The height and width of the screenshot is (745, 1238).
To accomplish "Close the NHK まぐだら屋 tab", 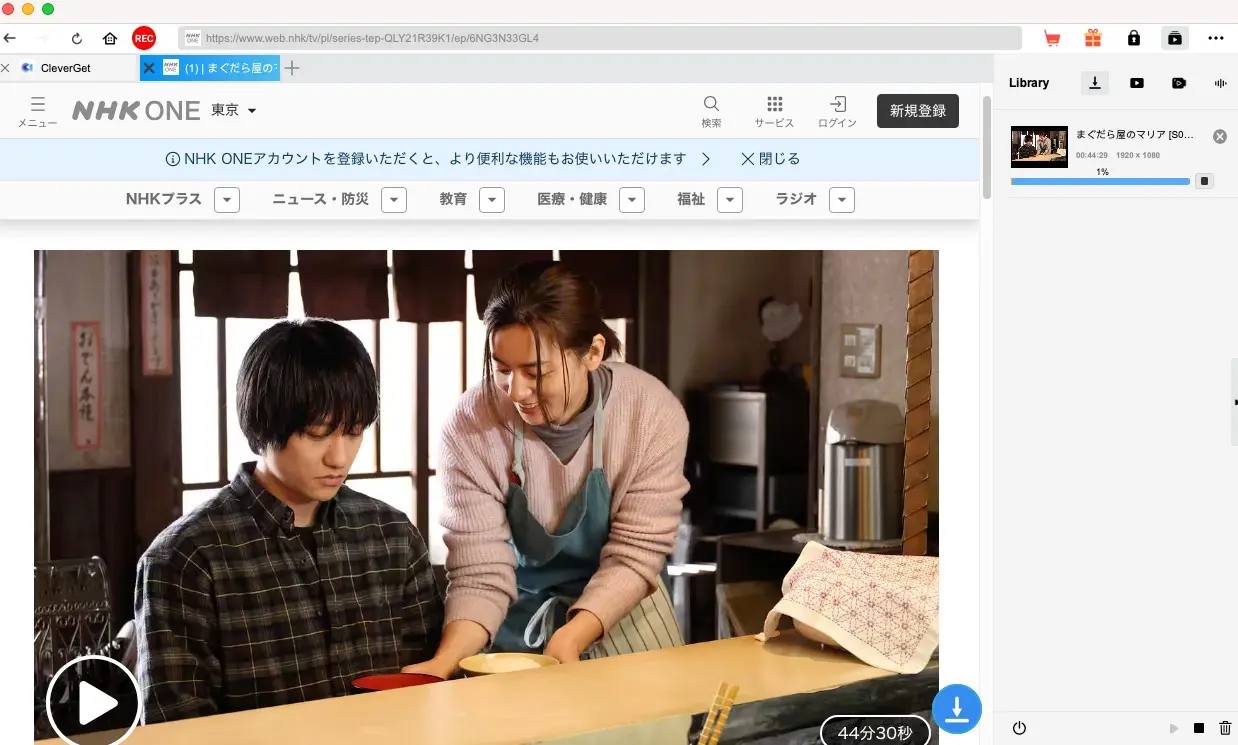I will point(149,68).
